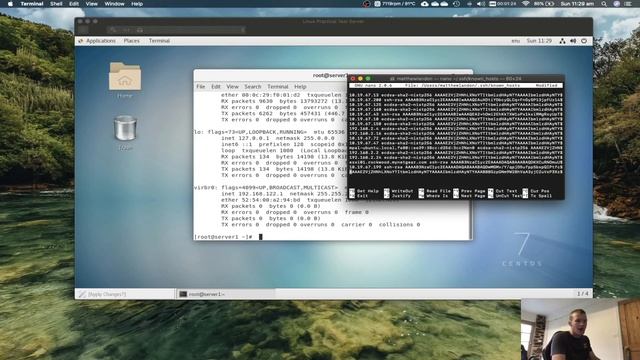The image size is (640, 360).
Task: Click the CentOS power icon
Action: tap(584, 41)
